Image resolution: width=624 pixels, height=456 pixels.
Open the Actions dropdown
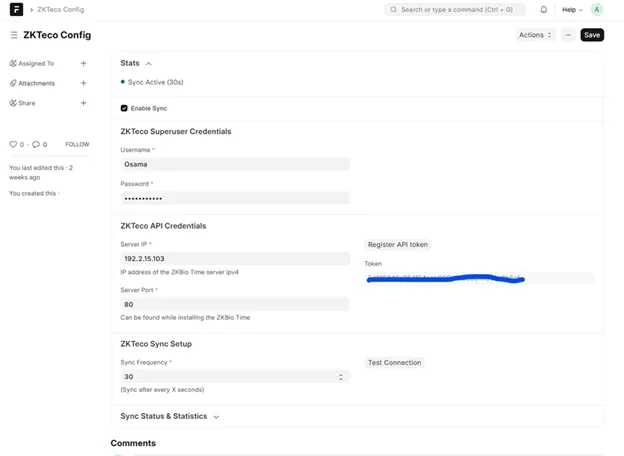click(x=535, y=35)
